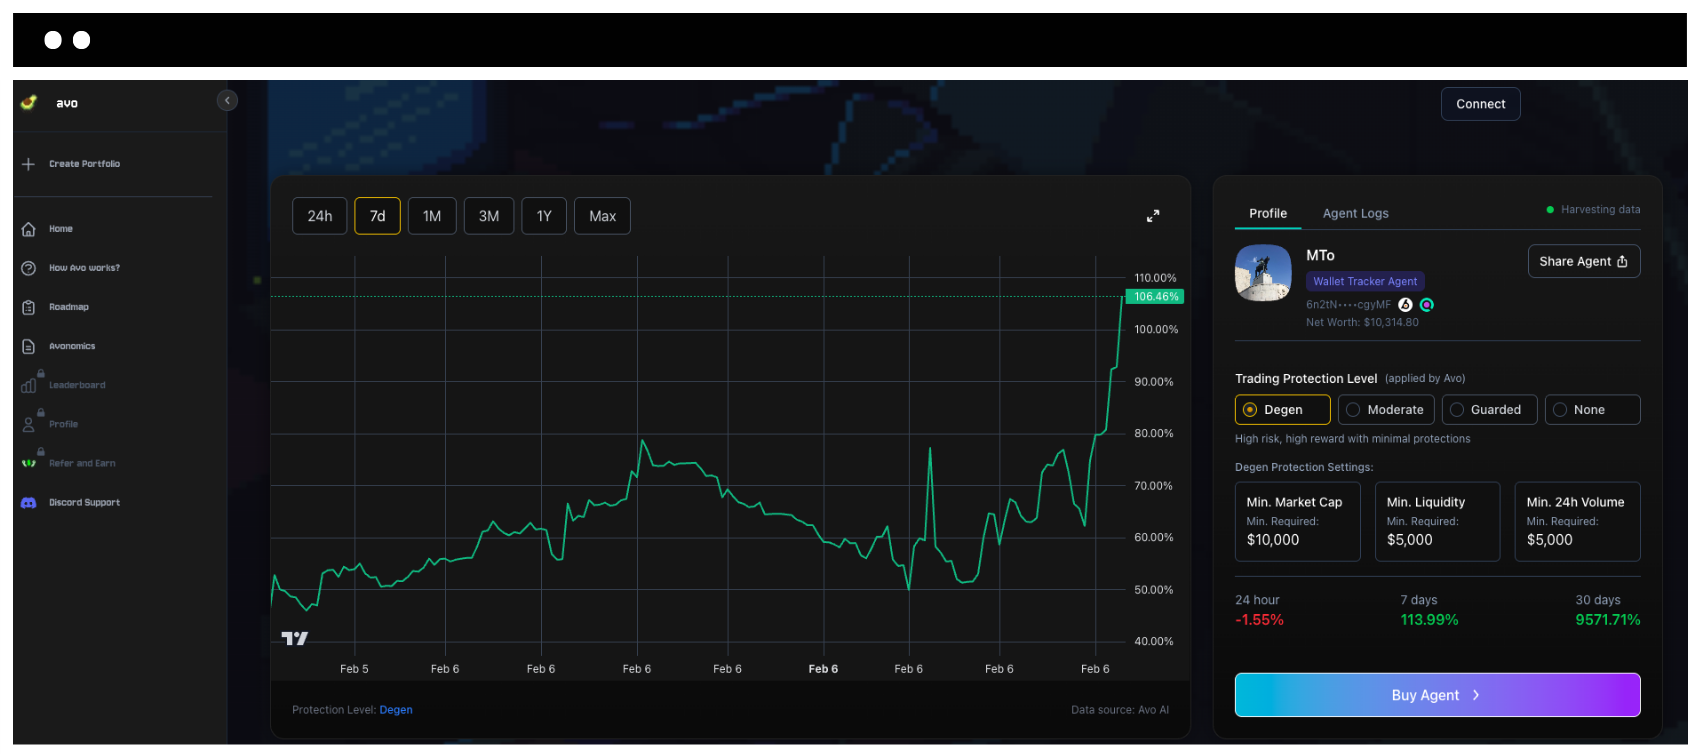The height and width of the screenshot is (754, 1700).
Task: Switch chart range to 24h
Action: click(x=320, y=216)
